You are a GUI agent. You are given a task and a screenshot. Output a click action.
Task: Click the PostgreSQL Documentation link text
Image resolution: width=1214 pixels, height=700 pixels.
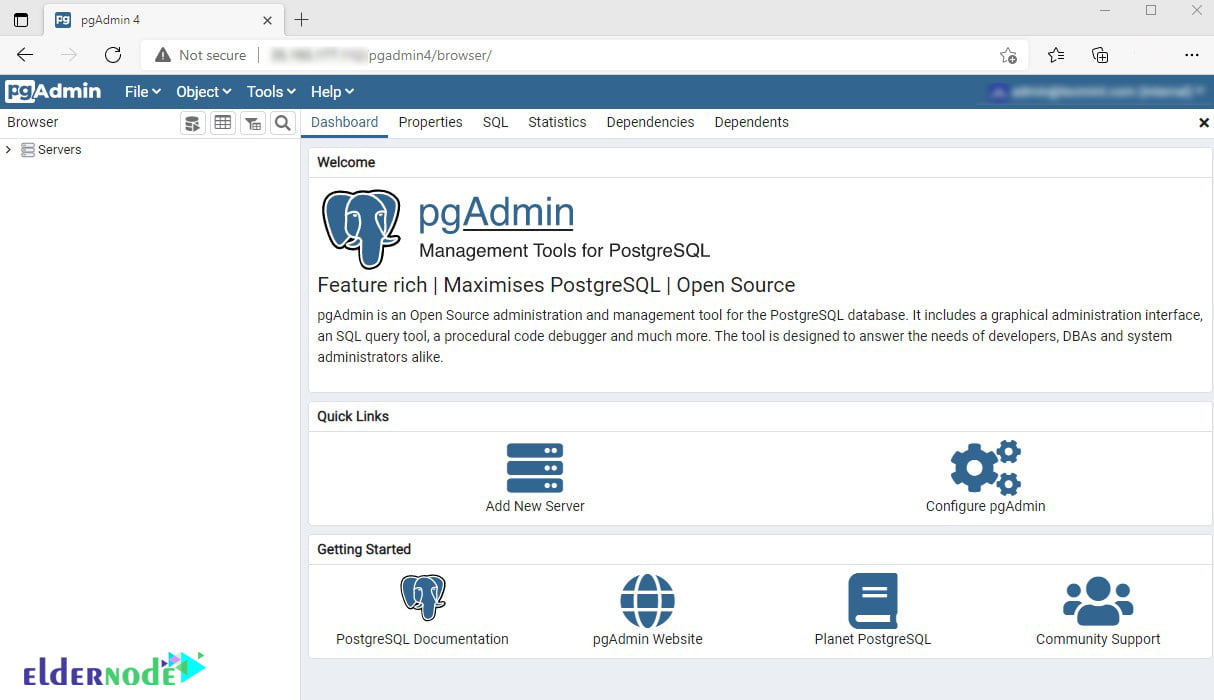coord(422,639)
